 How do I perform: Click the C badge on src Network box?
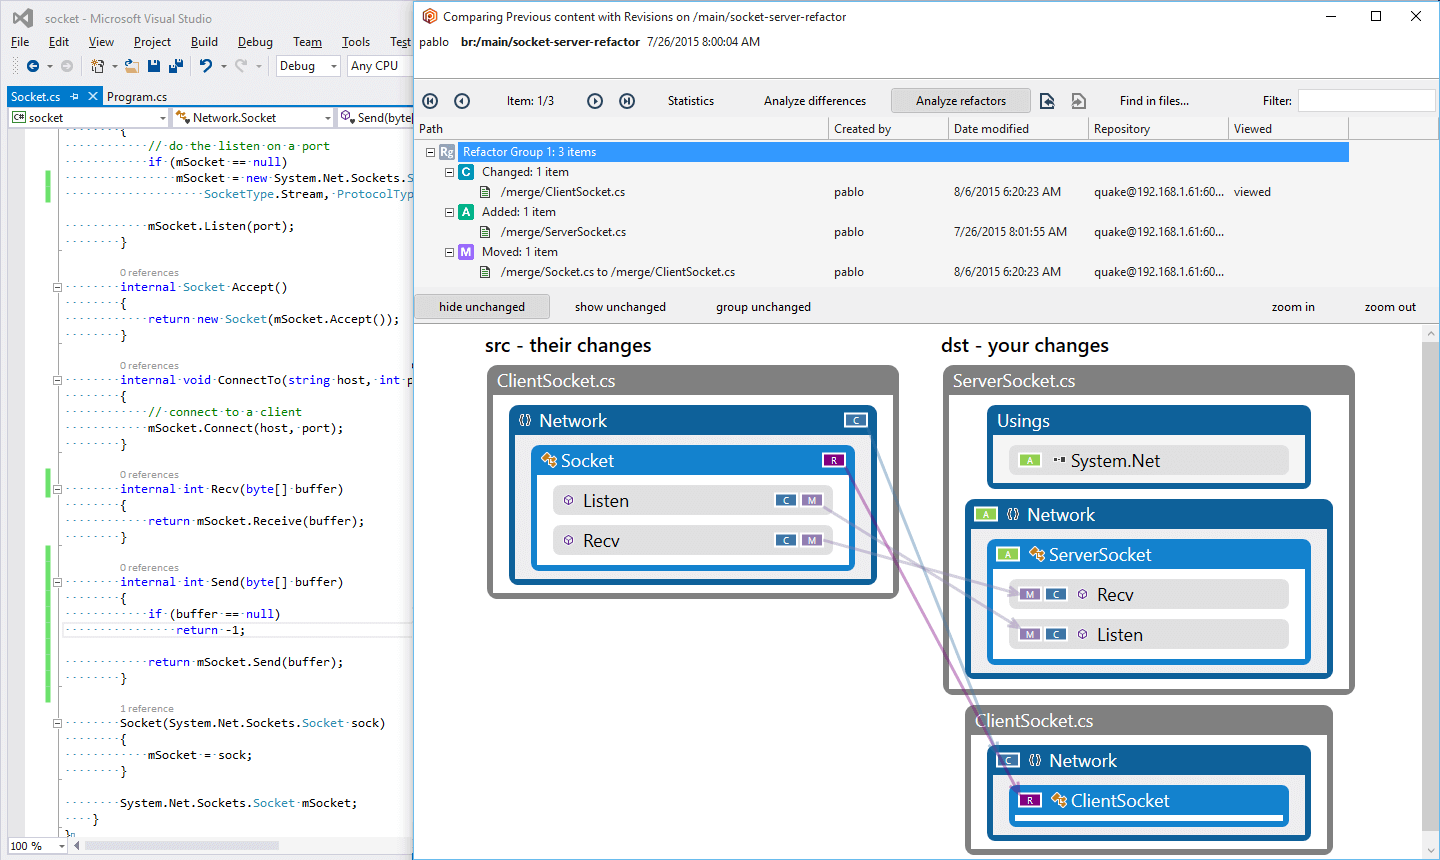tap(855, 420)
